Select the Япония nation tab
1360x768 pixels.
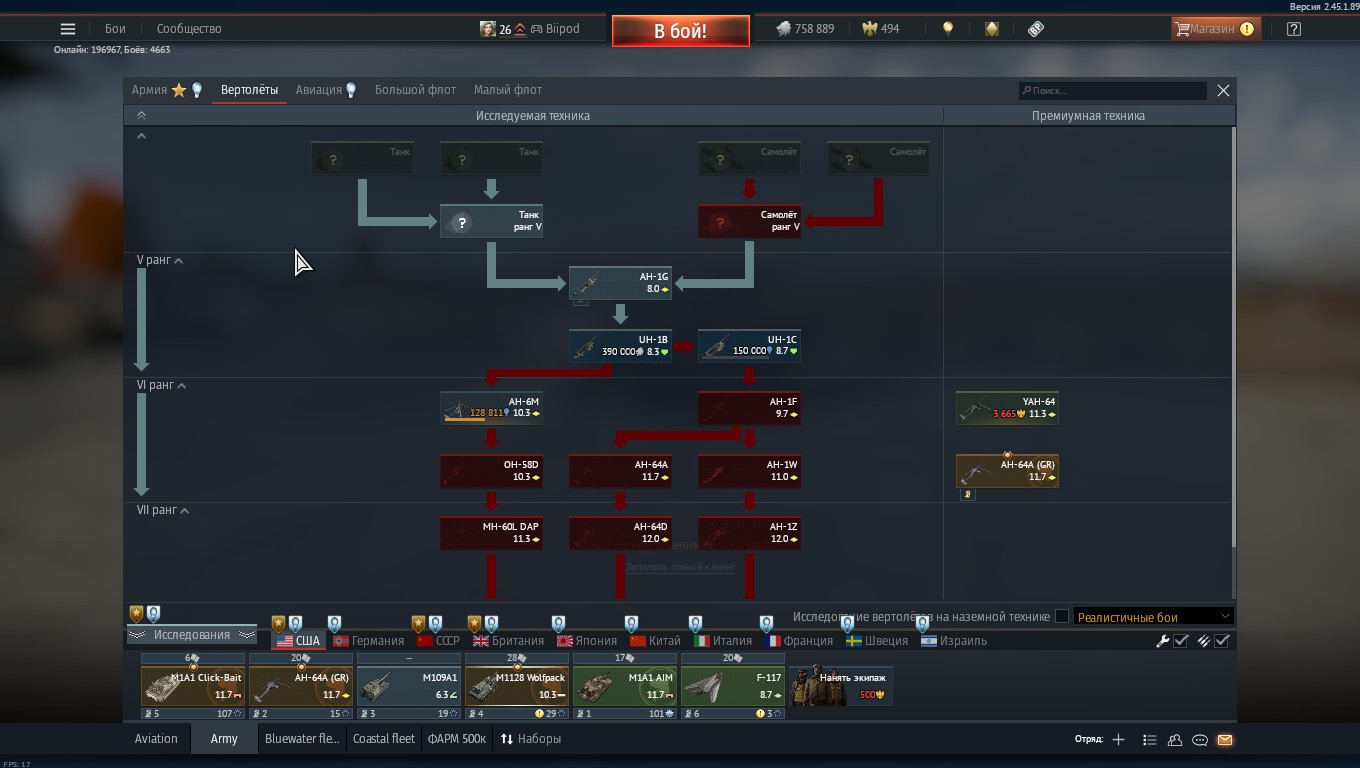point(587,641)
